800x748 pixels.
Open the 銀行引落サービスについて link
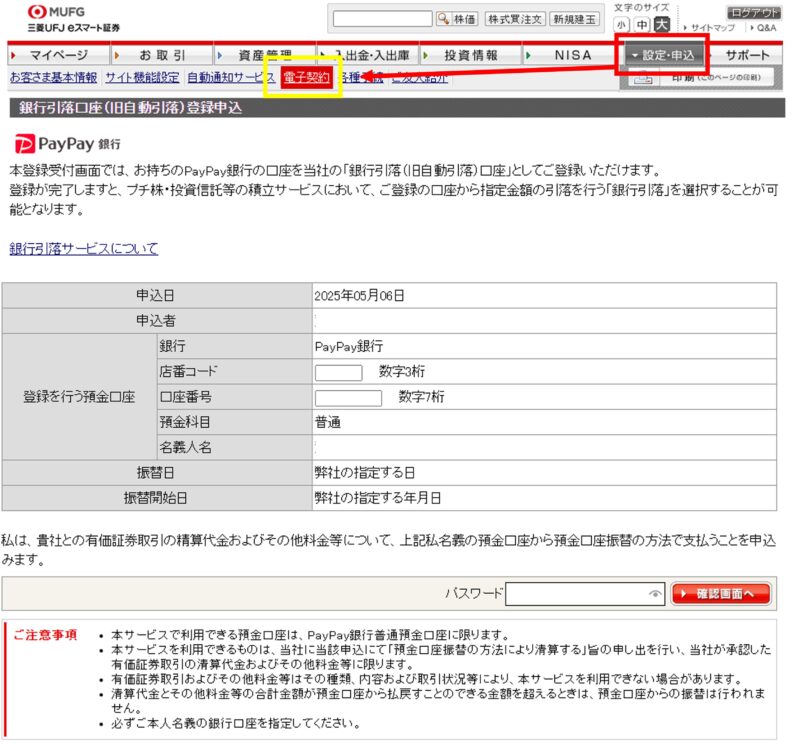click(84, 248)
